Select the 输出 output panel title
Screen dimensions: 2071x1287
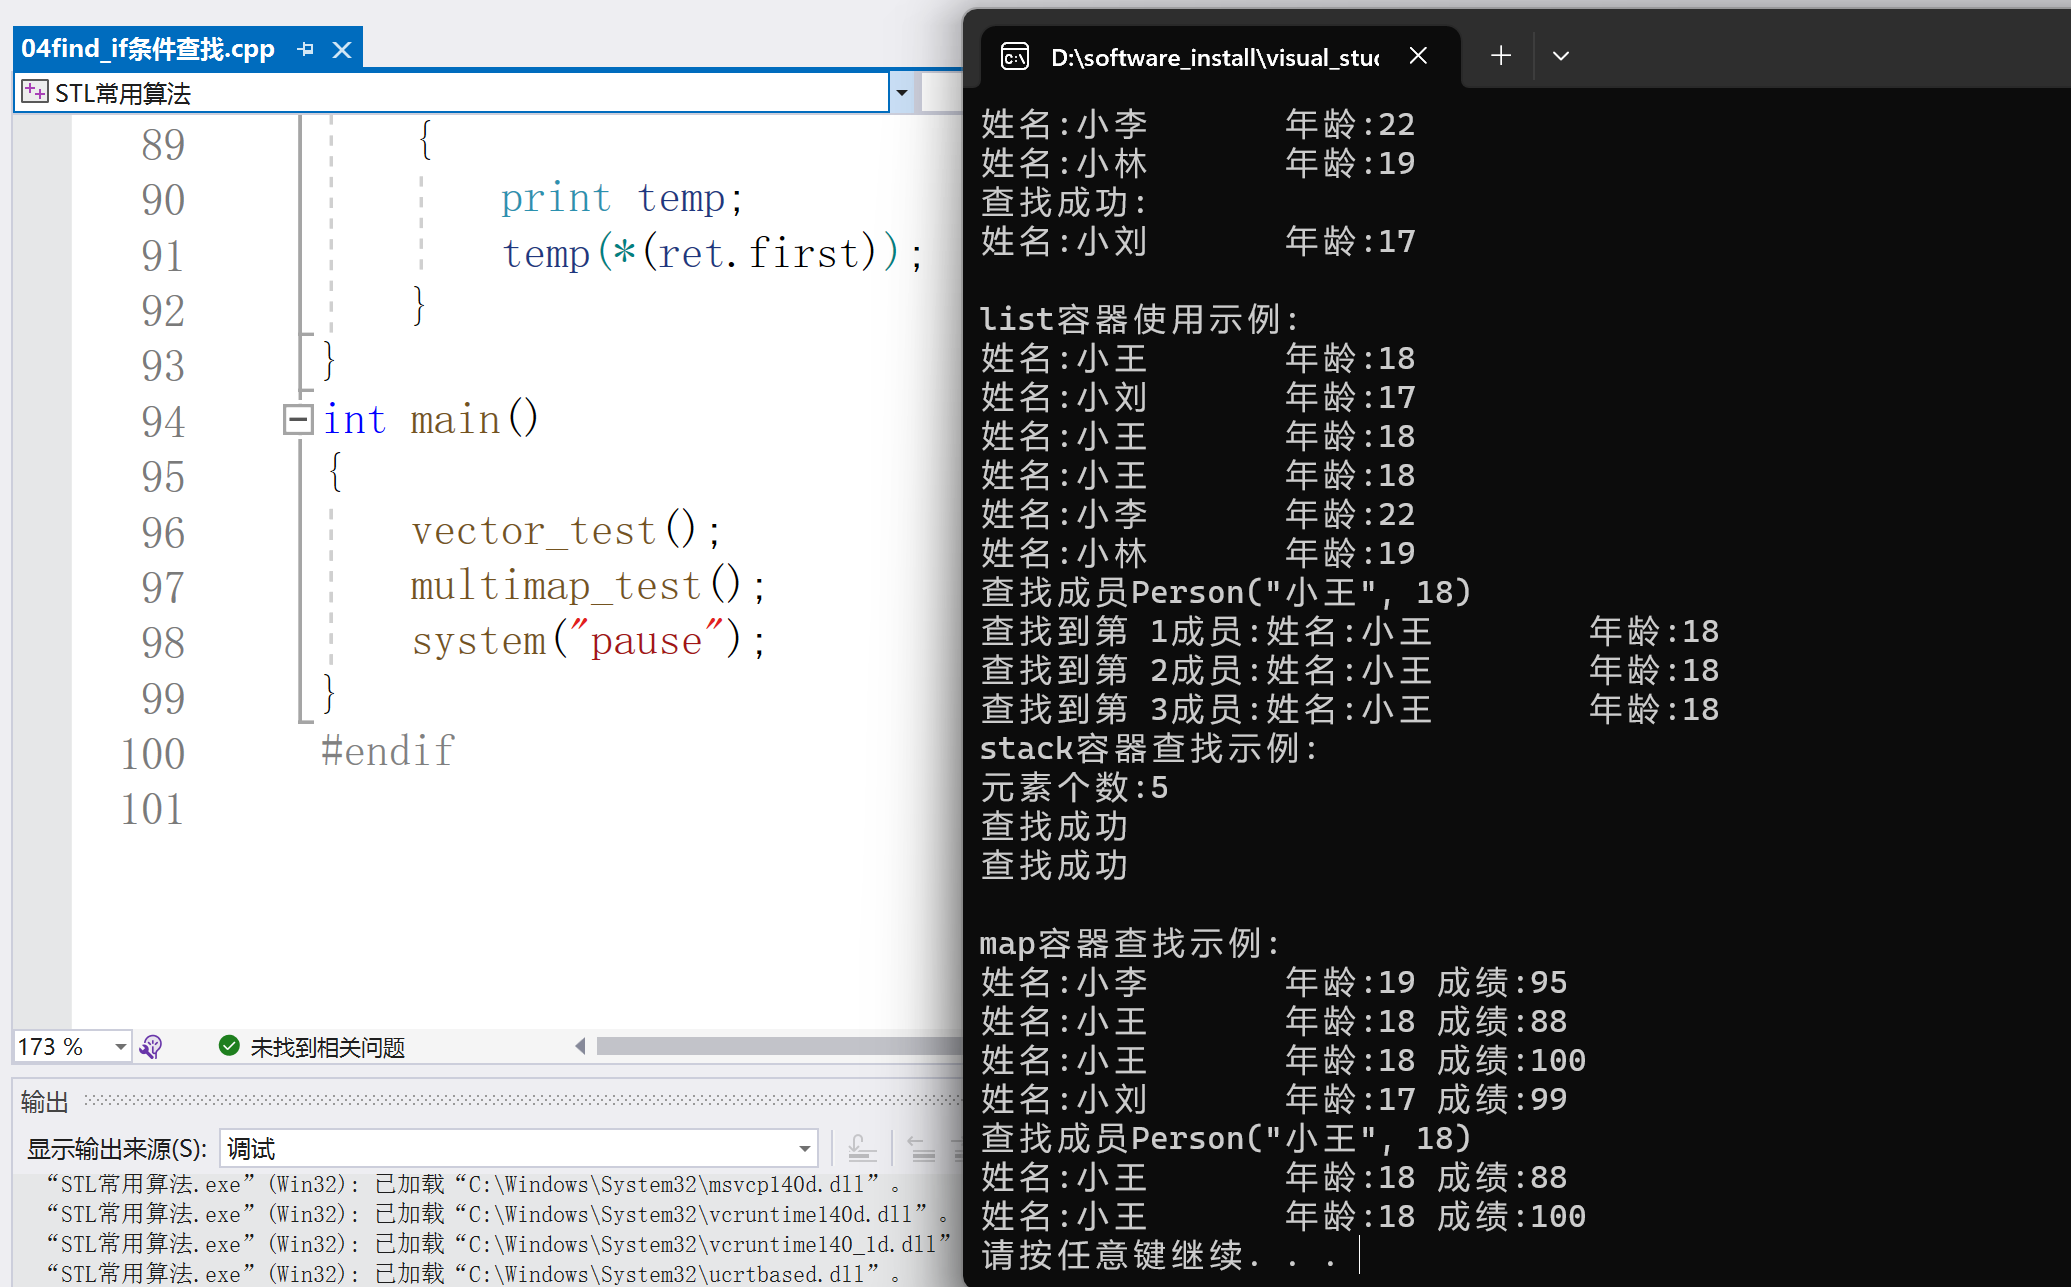point(45,1102)
